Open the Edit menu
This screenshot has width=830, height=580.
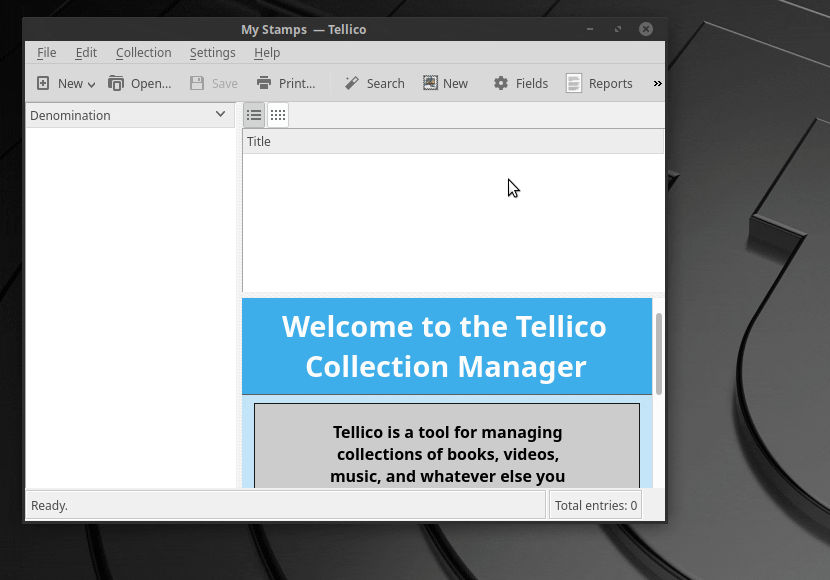point(86,52)
